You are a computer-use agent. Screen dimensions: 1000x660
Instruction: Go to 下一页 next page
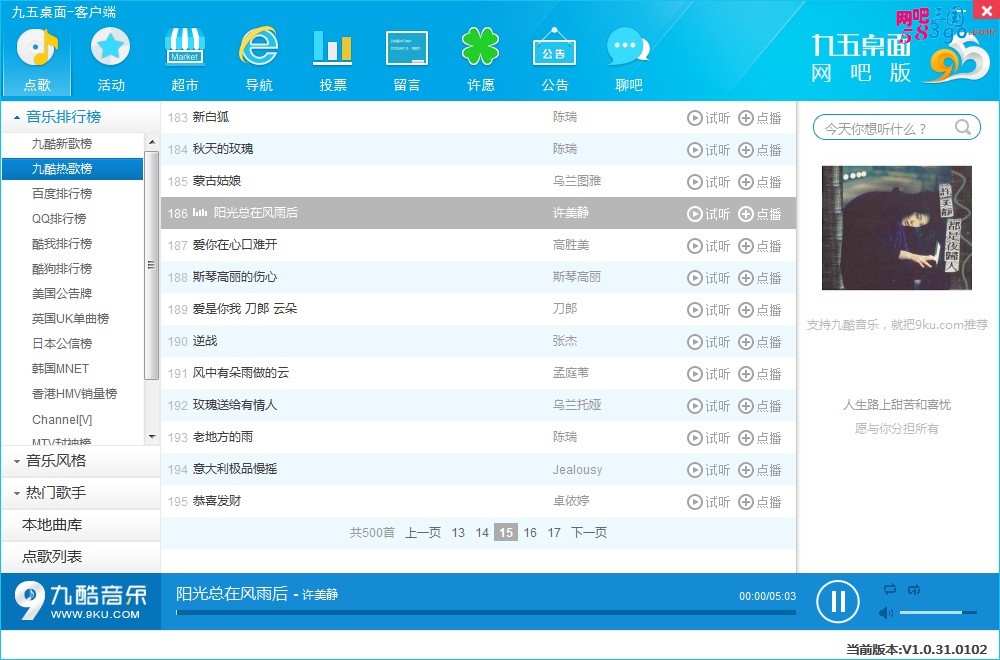click(589, 532)
